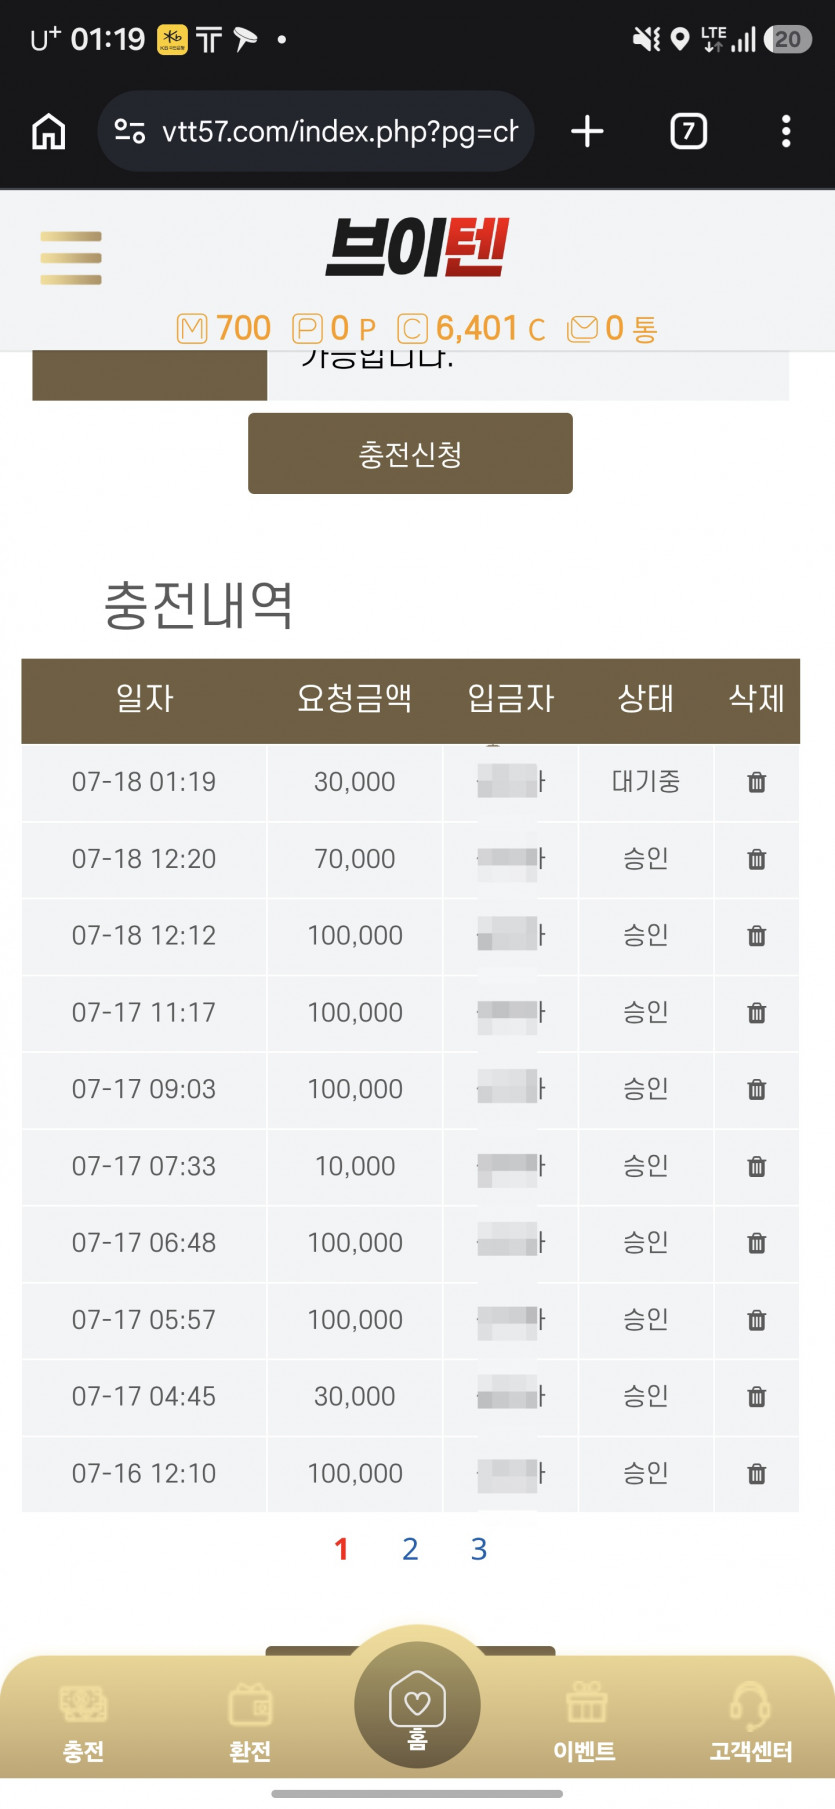Image resolution: width=835 pixels, height=1809 pixels.
Task: Select current page 1 in pagination
Action: (341, 1549)
